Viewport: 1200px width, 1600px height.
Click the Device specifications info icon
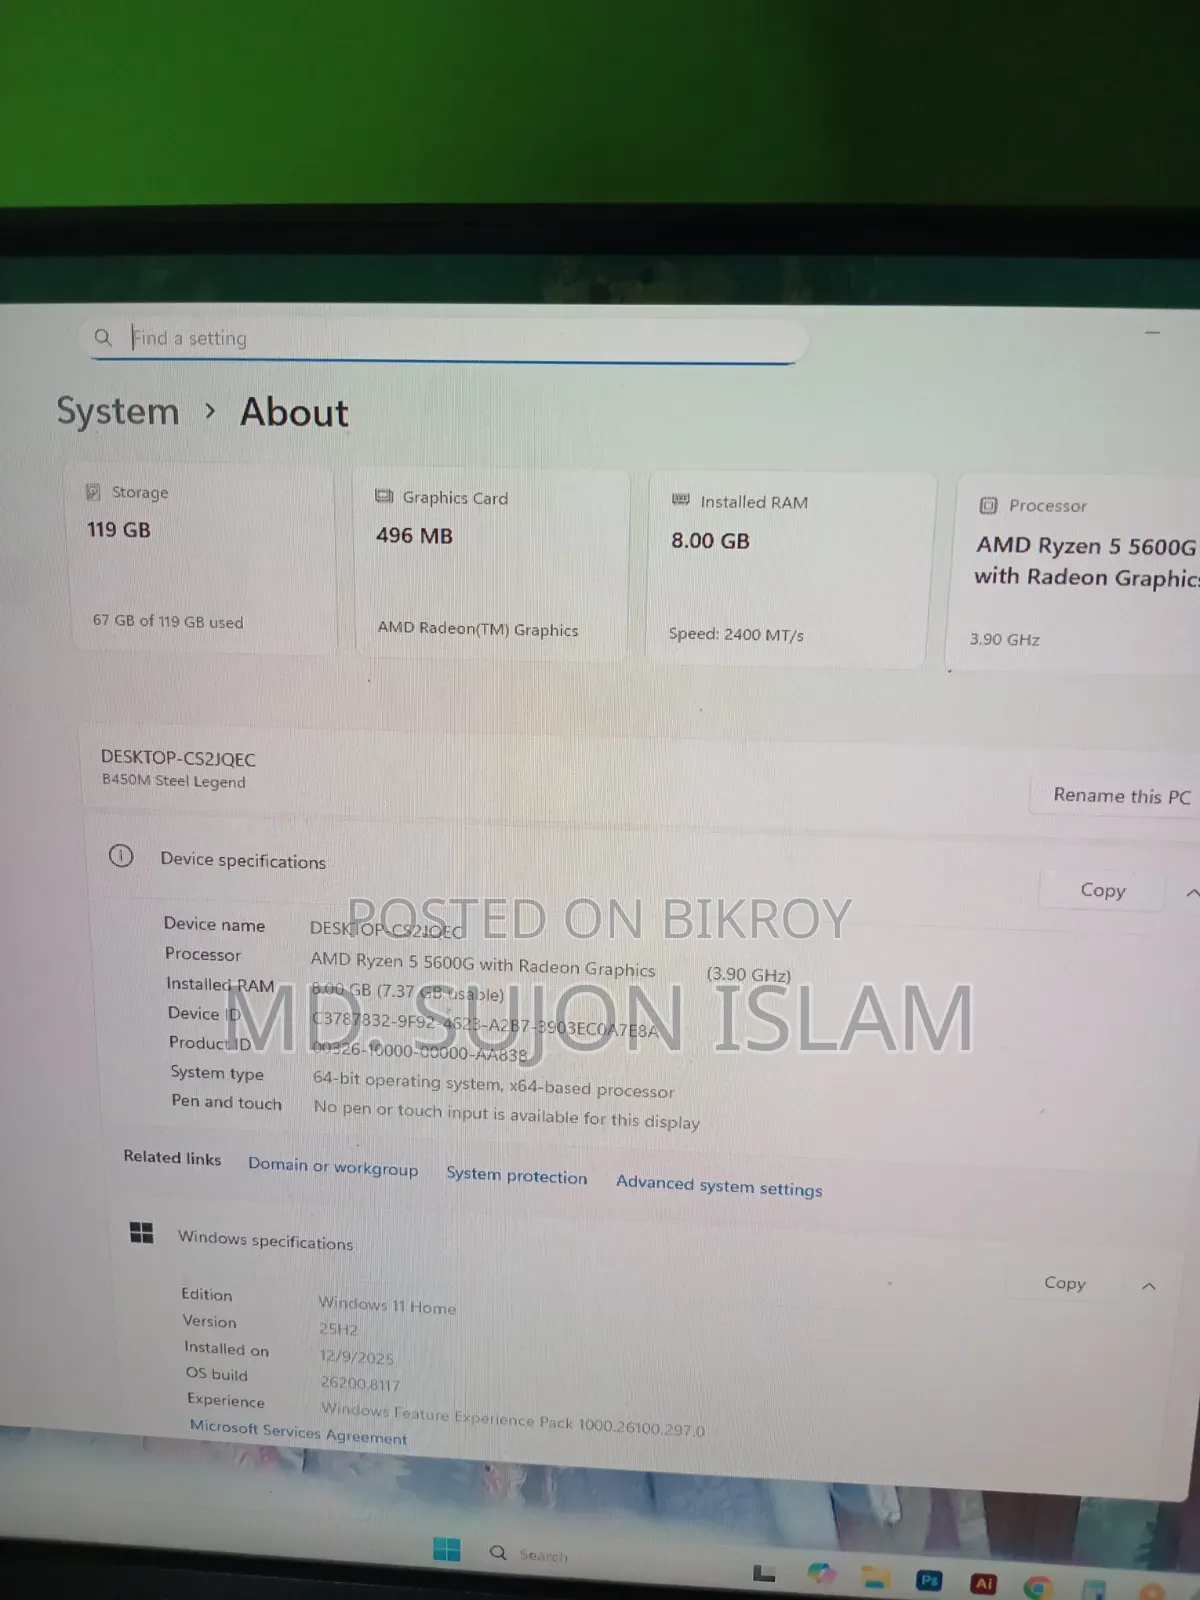pyautogui.click(x=121, y=856)
